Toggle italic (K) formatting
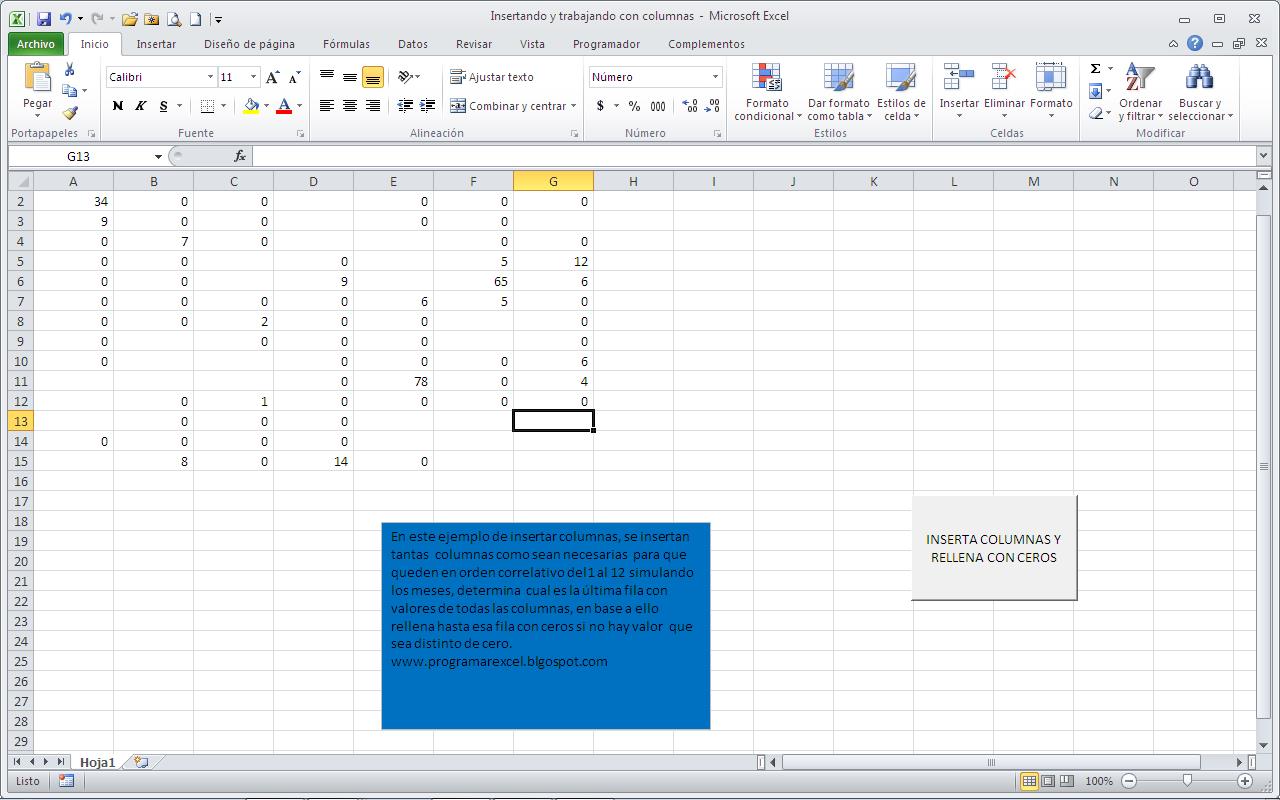Viewport: 1280px width, 800px height. [141, 106]
